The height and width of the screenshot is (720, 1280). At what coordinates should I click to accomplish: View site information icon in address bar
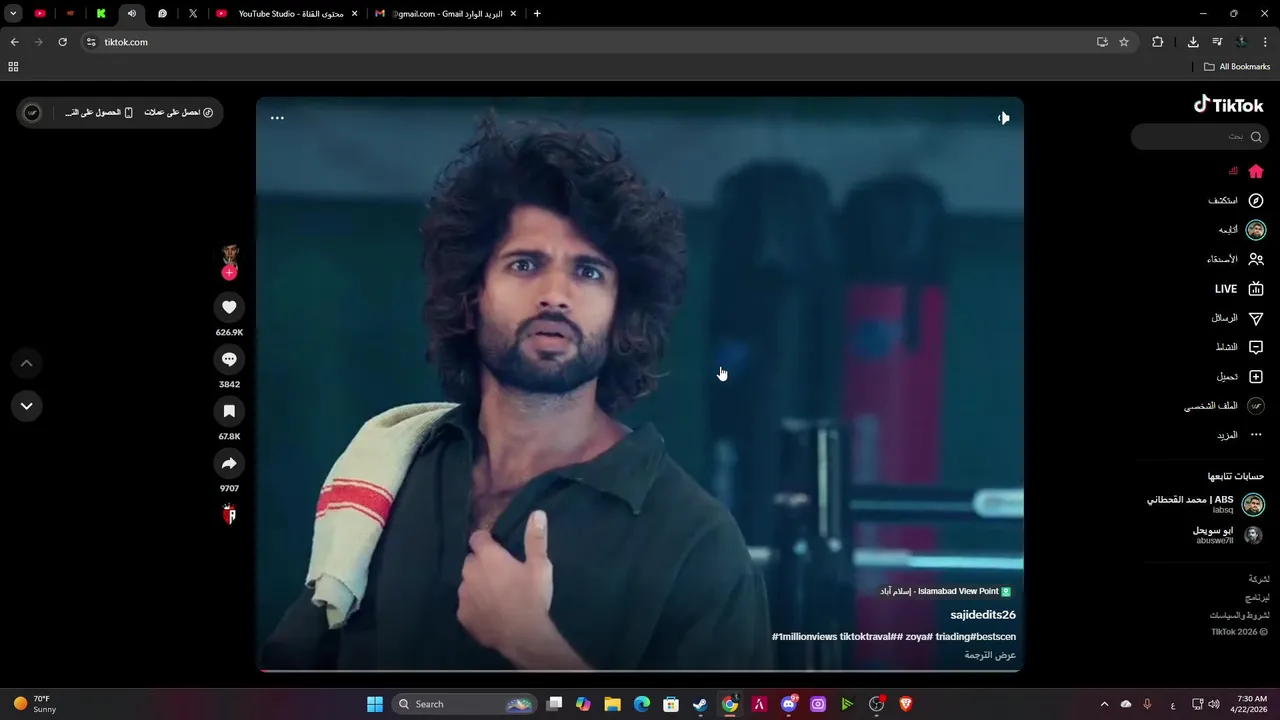point(91,42)
